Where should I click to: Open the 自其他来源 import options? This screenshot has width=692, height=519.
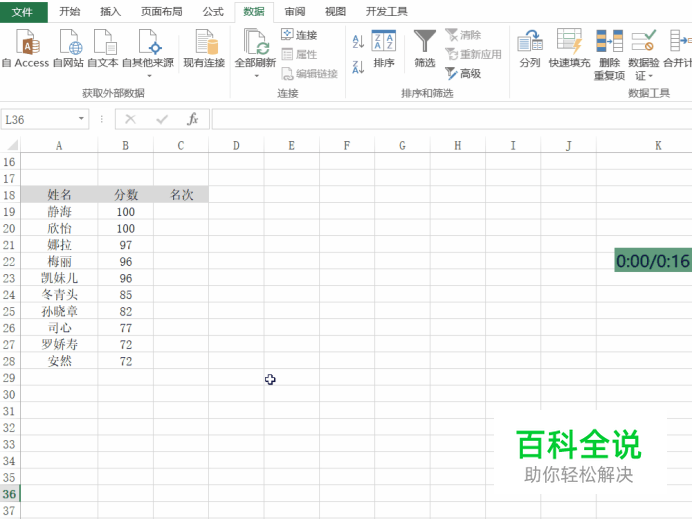pyautogui.click(x=148, y=53)
